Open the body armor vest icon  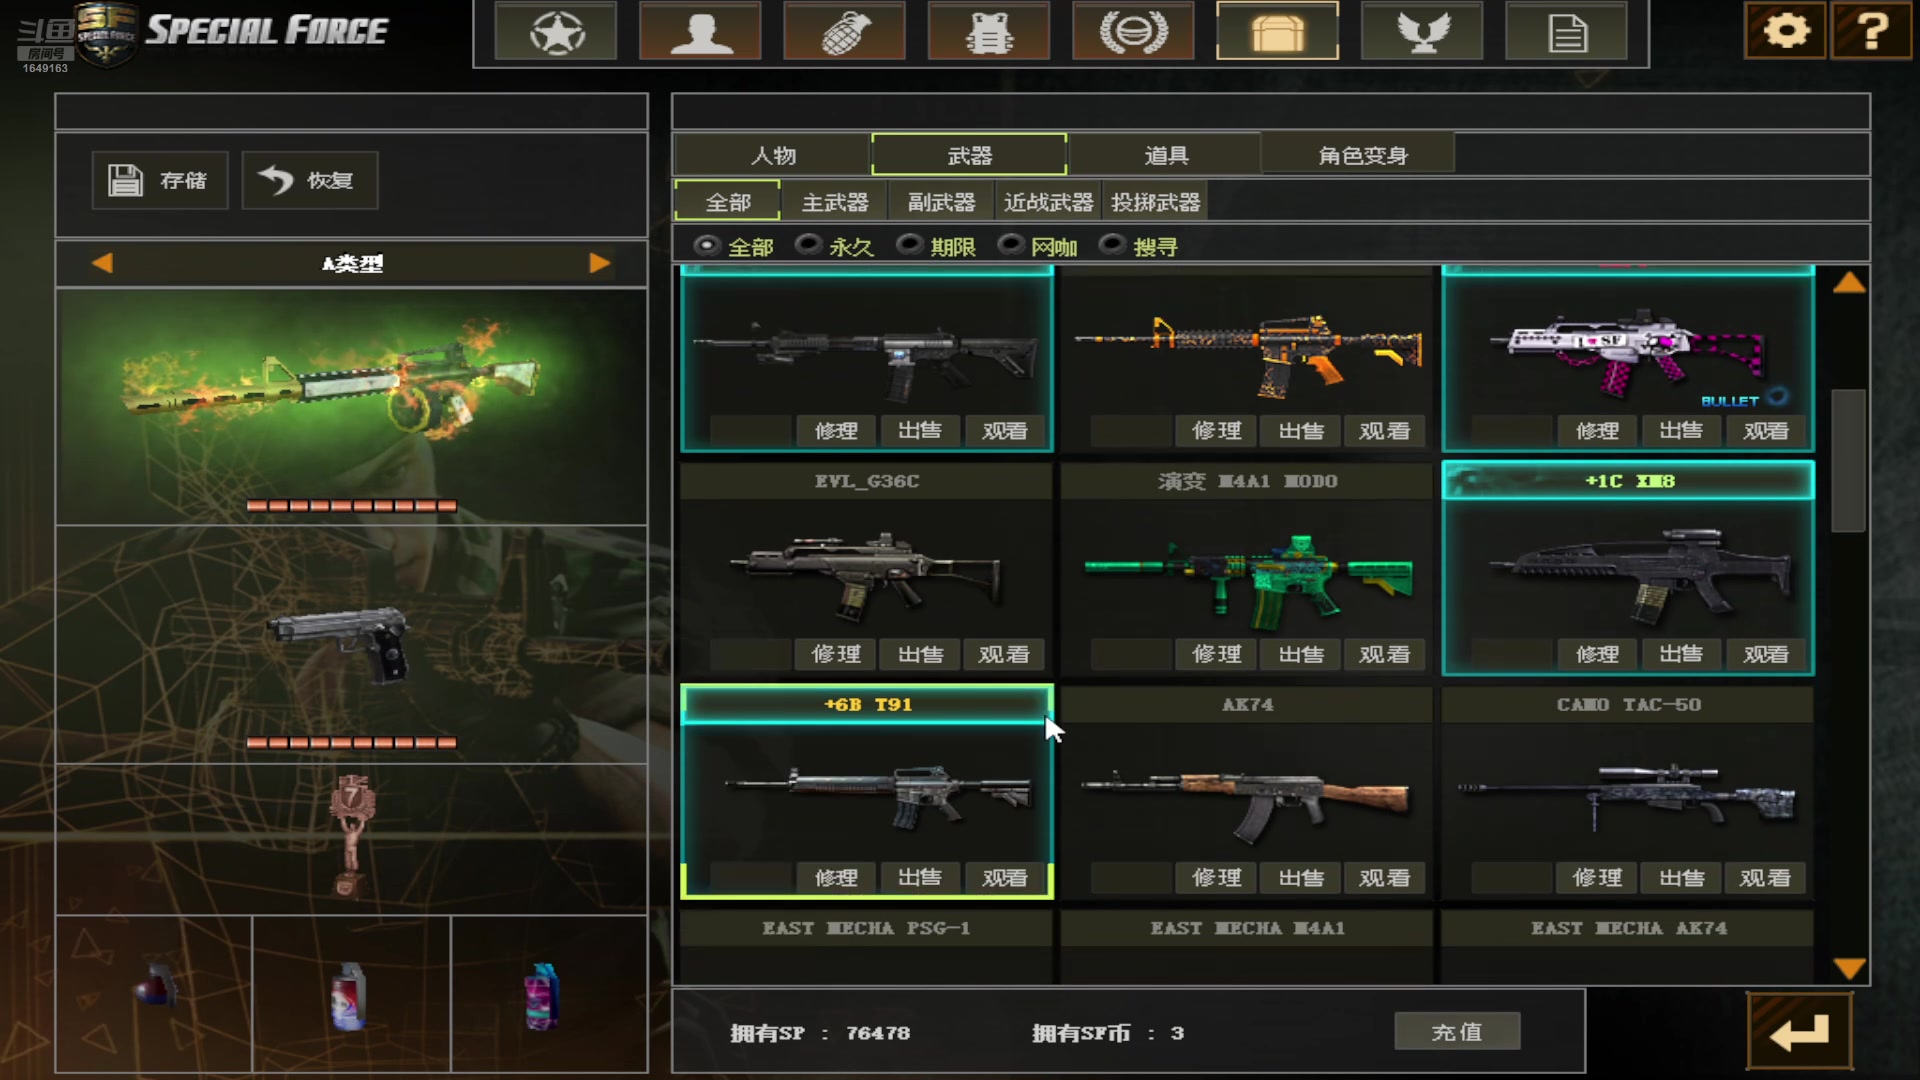point(989,32)
